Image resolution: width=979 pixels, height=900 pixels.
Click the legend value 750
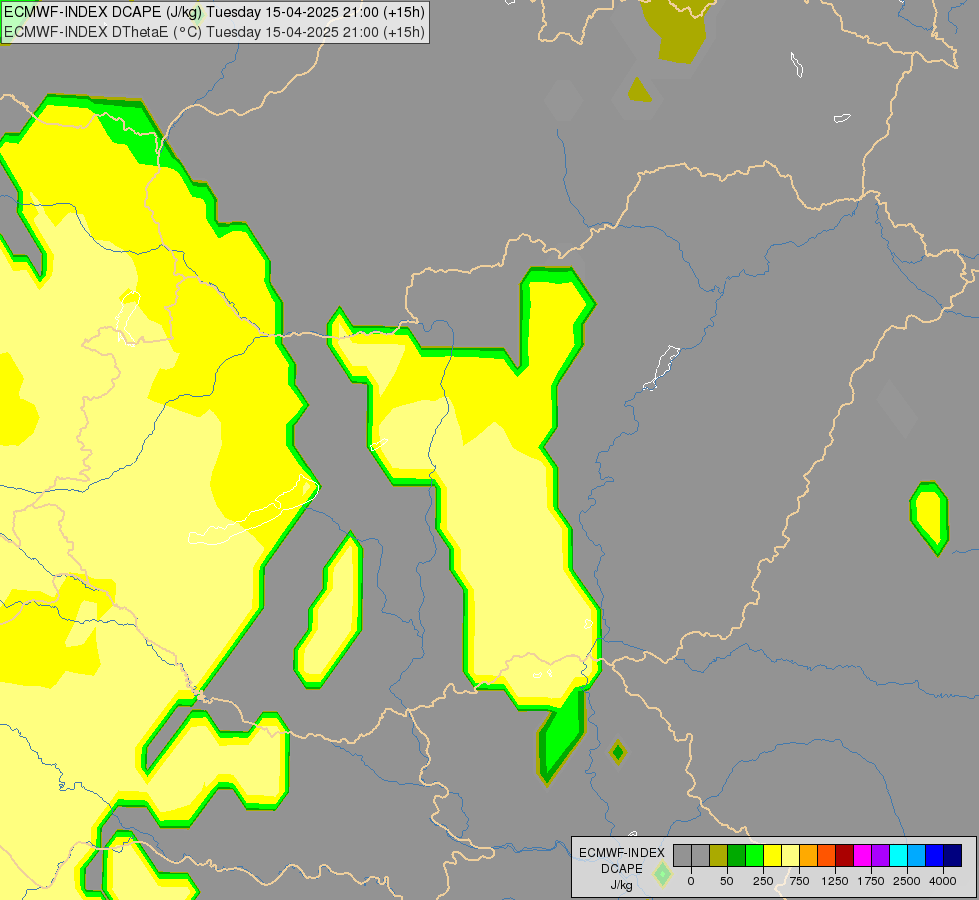(x=799, y=881)
